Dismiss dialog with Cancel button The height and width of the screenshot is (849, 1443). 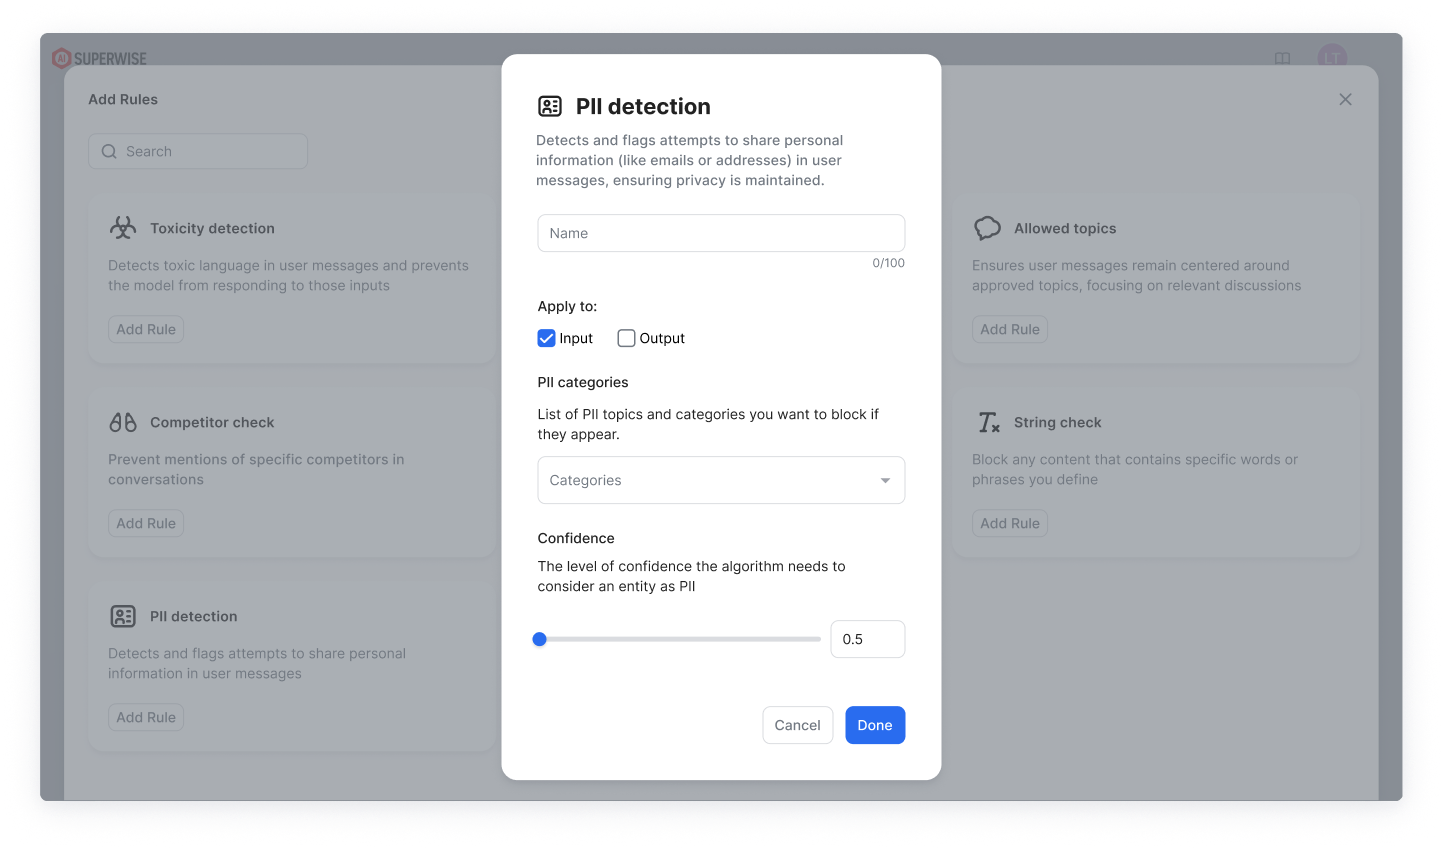point(797,725)
